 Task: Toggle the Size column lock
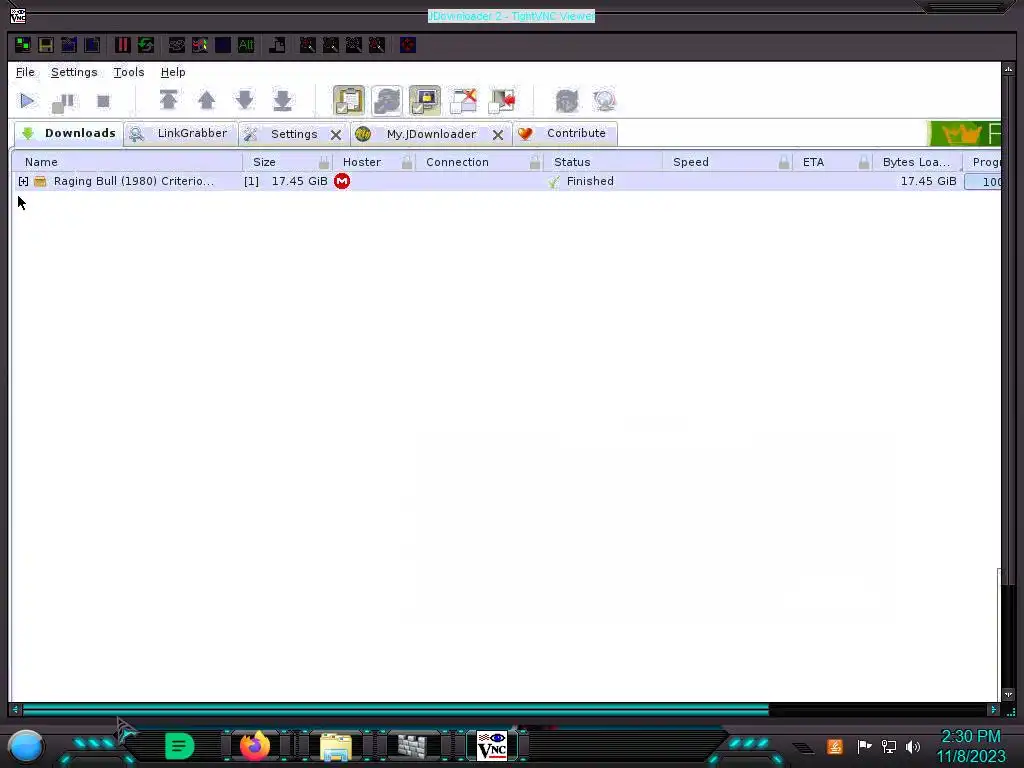click(324, 162)
